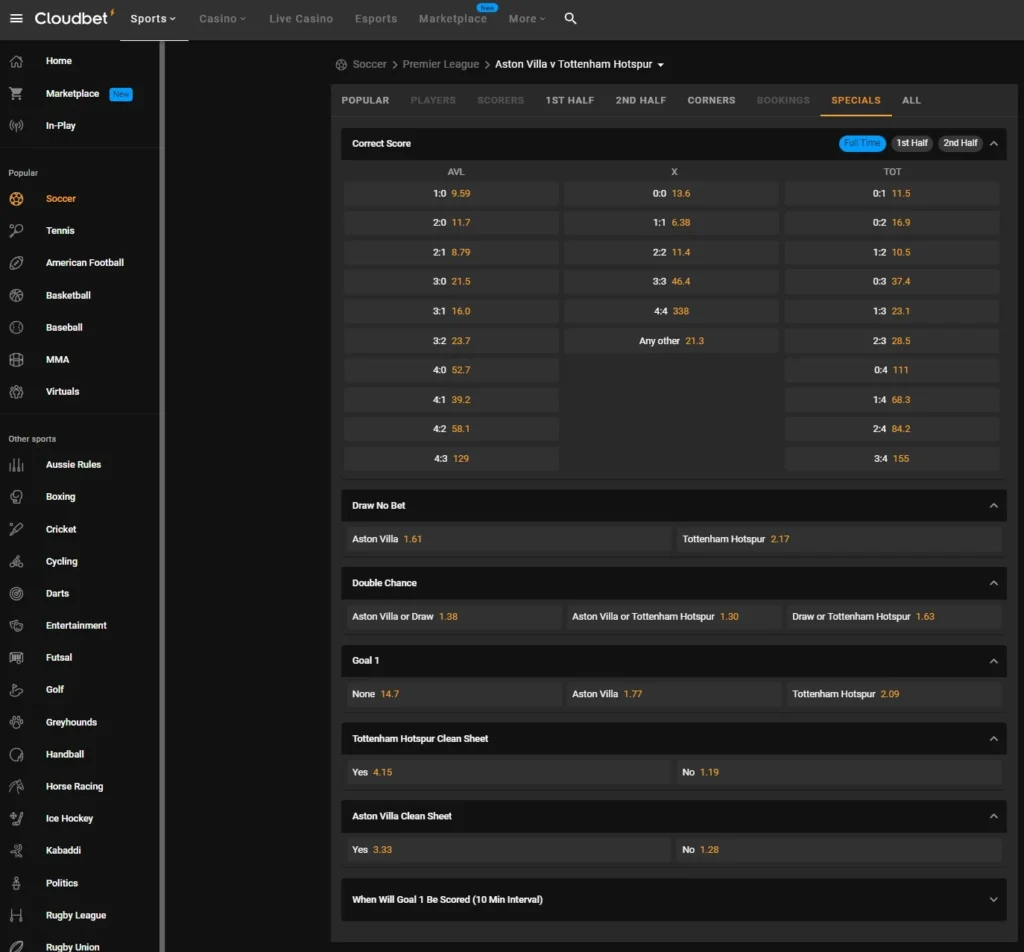1024x952 pixels.
Task: Click the Greyhounds paw icon
Action: click(16, 722)
